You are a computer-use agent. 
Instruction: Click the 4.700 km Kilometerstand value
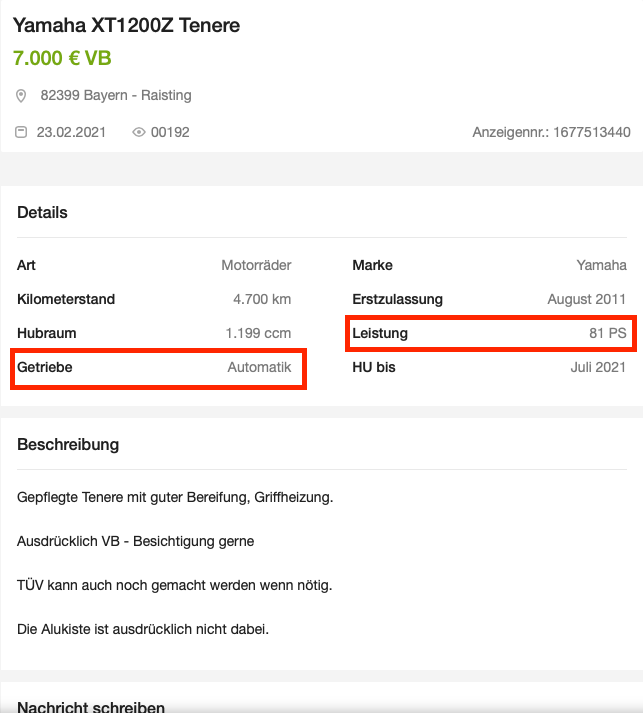click(261, 299)
